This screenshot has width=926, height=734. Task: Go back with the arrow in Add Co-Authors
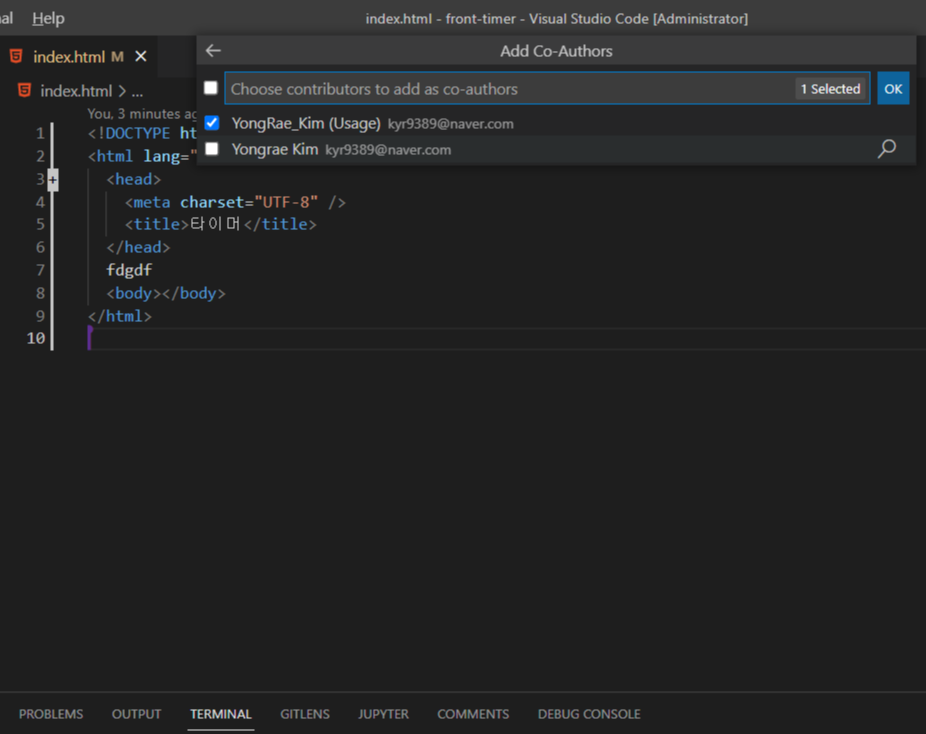[213, 51]
